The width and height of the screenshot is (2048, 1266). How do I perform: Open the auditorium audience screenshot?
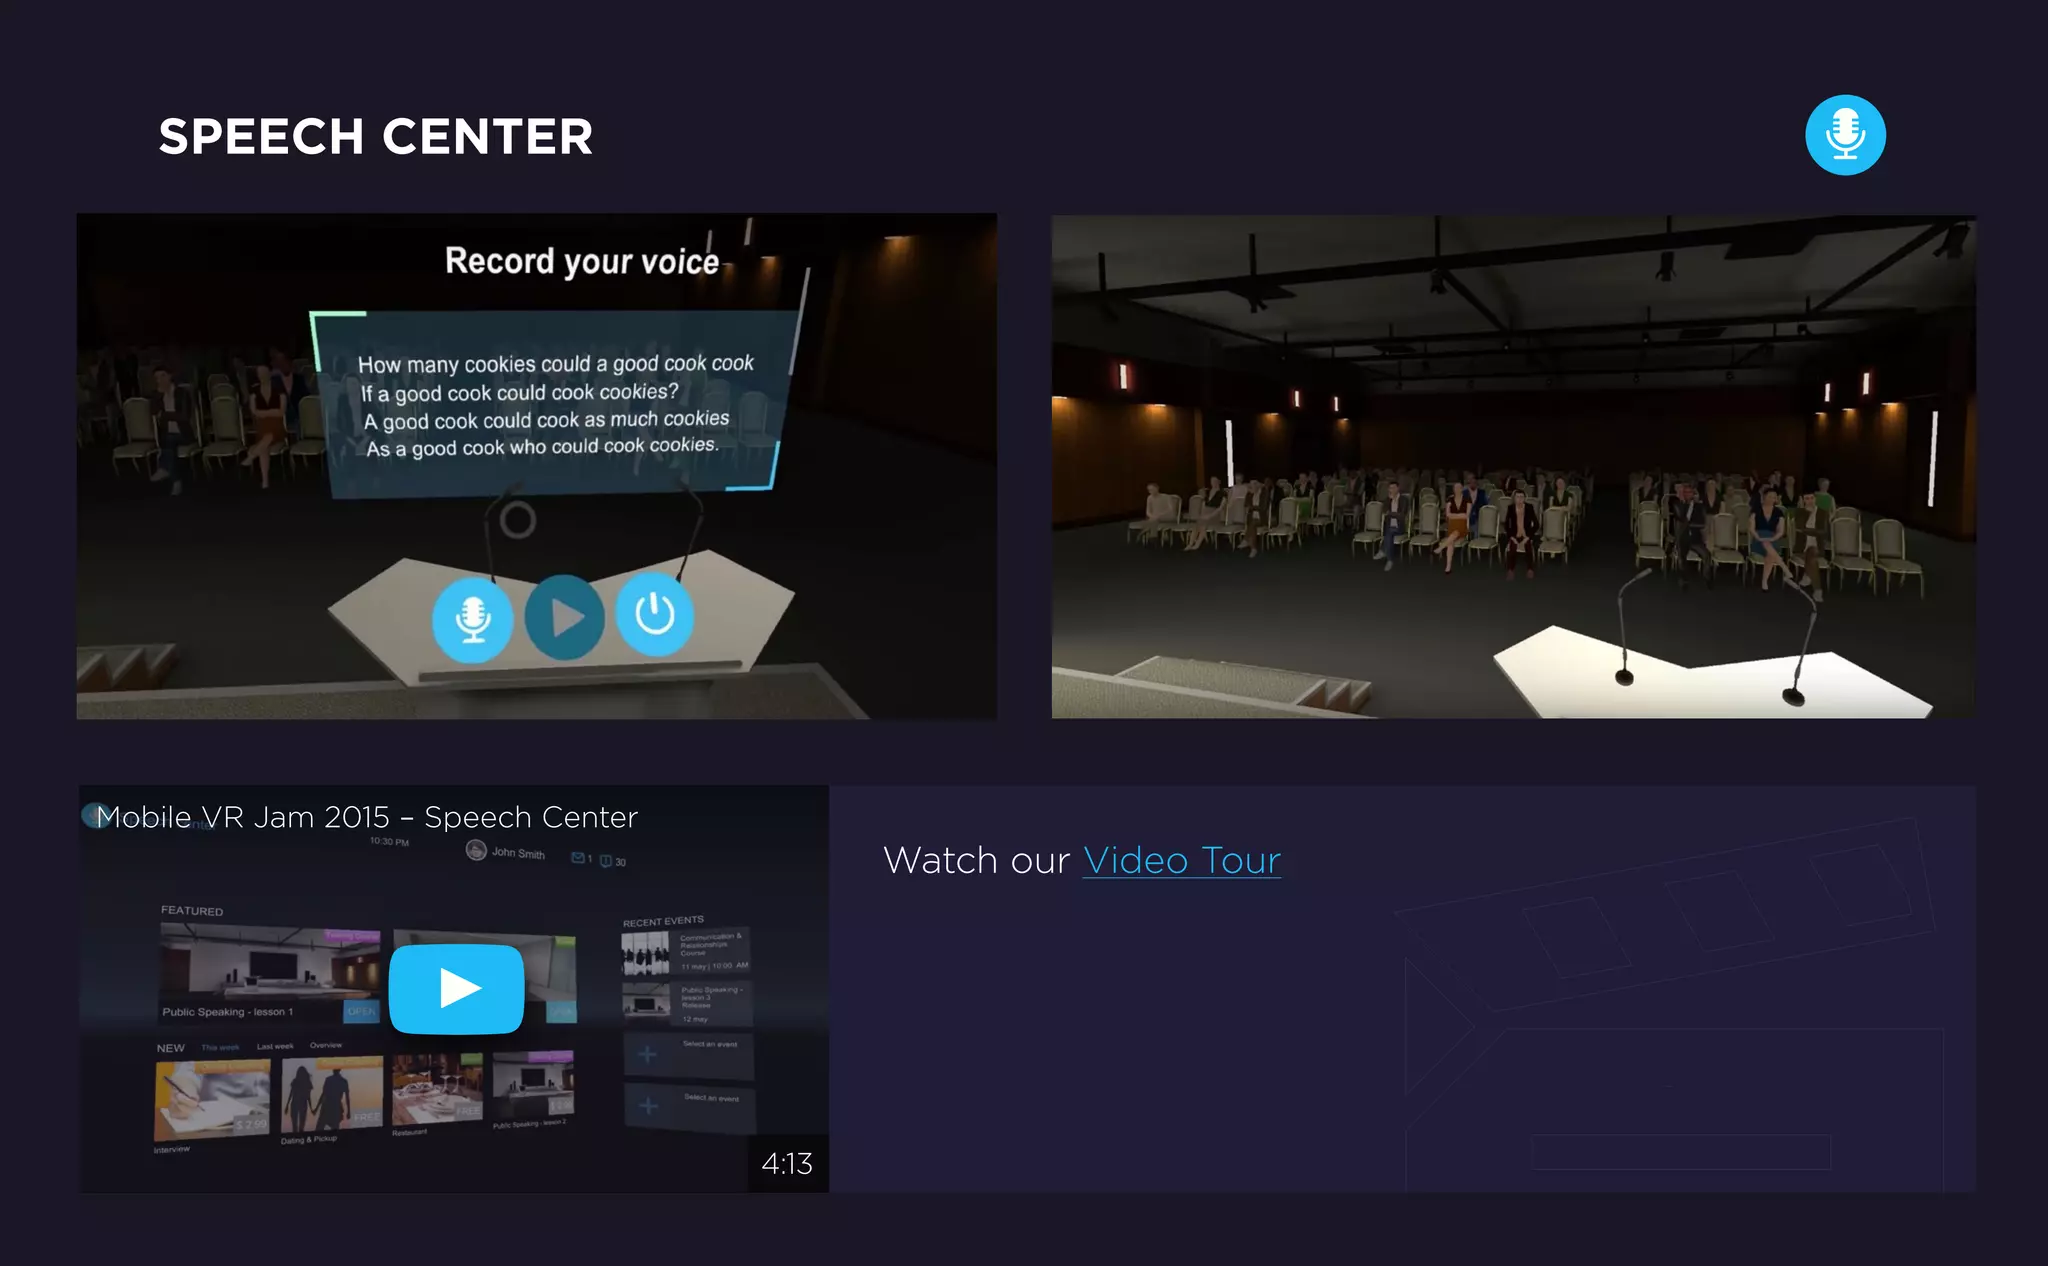1513,466
